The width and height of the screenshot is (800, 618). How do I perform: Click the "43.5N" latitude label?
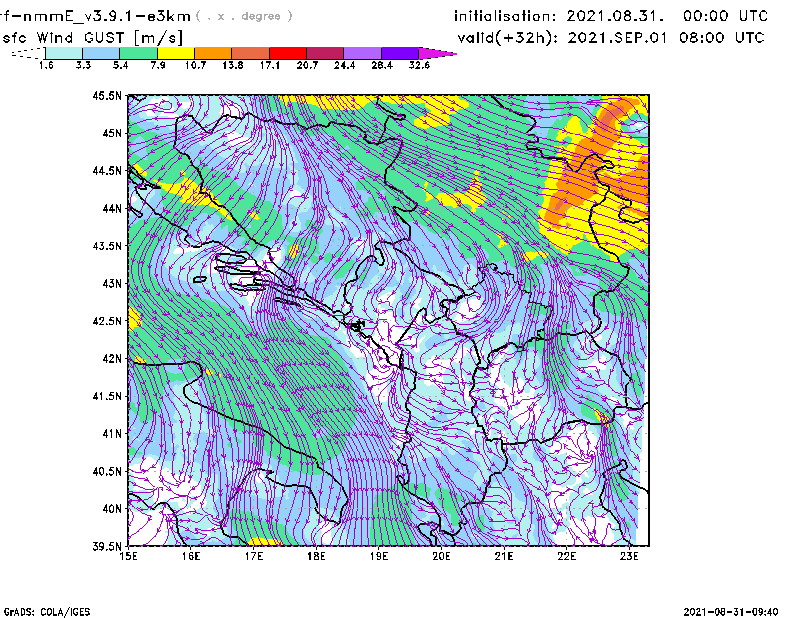[107, 246]
